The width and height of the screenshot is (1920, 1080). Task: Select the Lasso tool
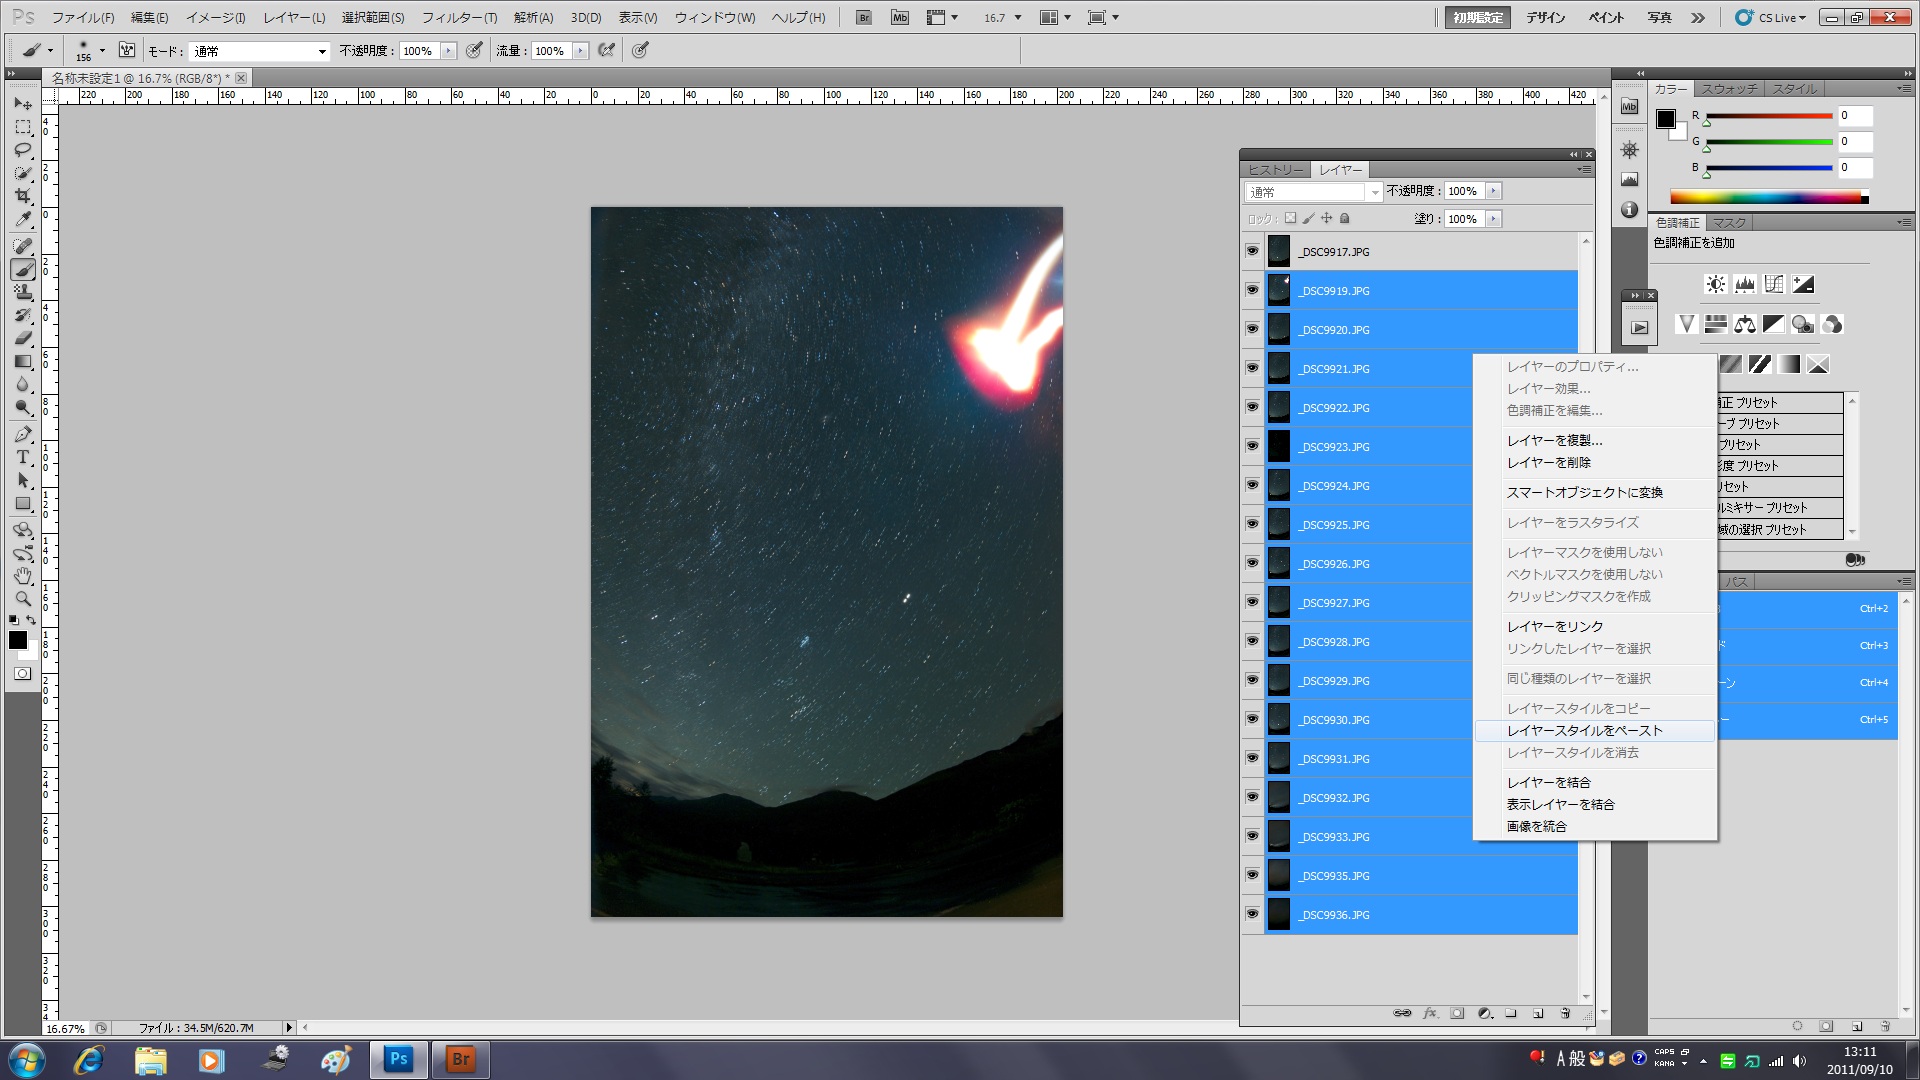click(23, 150)
